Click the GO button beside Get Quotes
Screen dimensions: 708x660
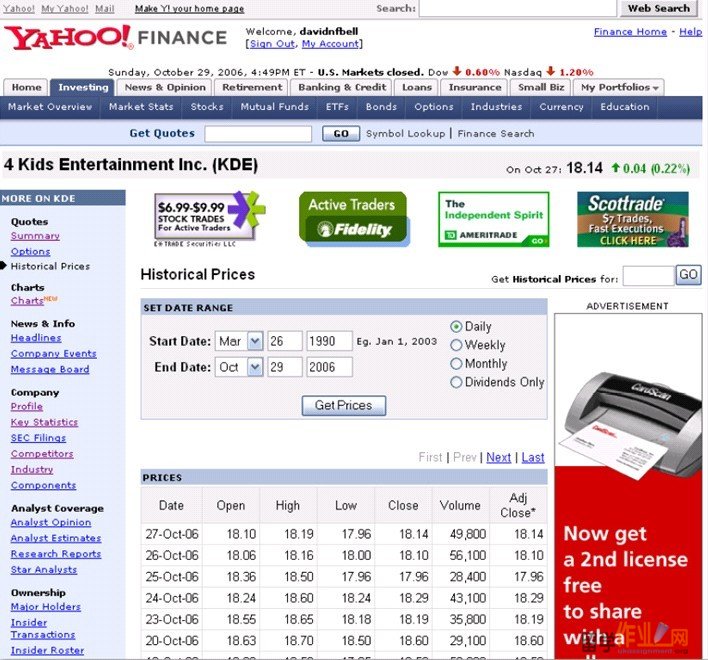point(341,134)
